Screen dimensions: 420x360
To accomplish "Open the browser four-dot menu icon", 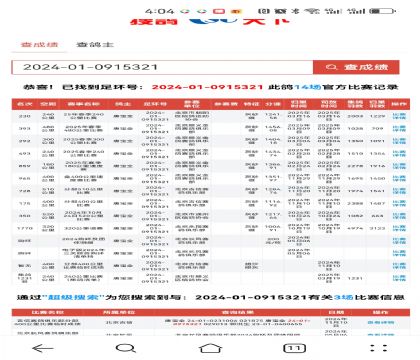I will click(379, 348).
